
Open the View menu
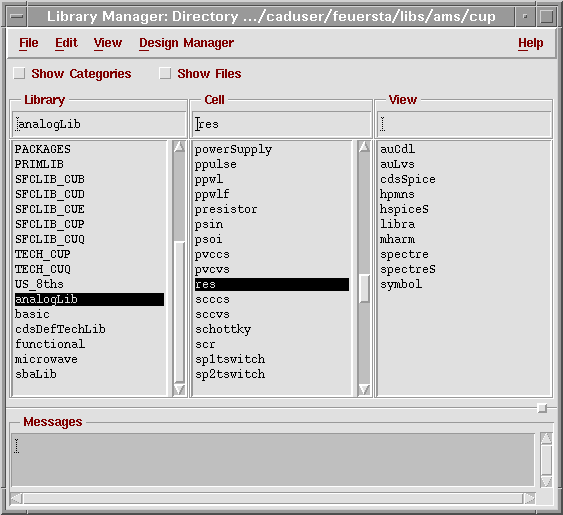(108, 43)
